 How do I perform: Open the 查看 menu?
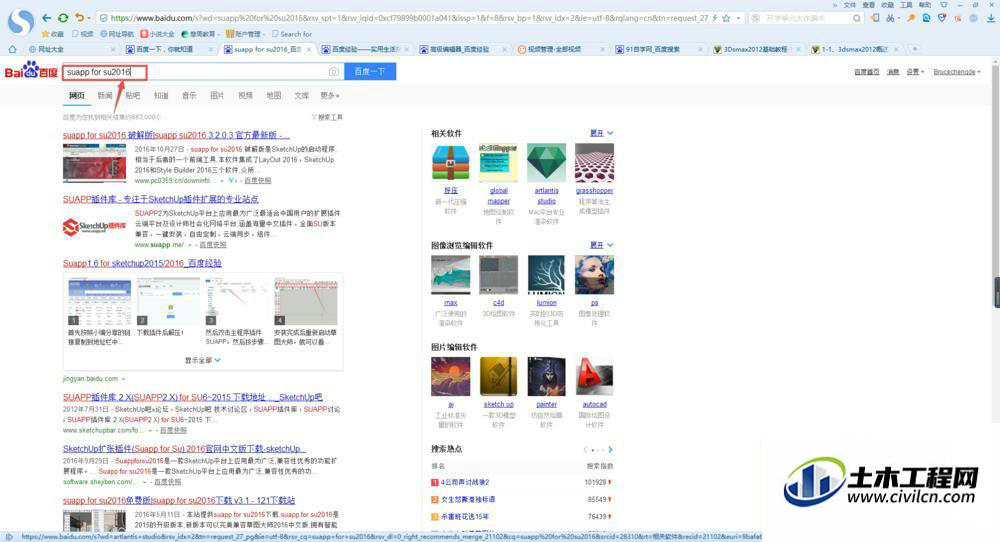pos(868,4)
